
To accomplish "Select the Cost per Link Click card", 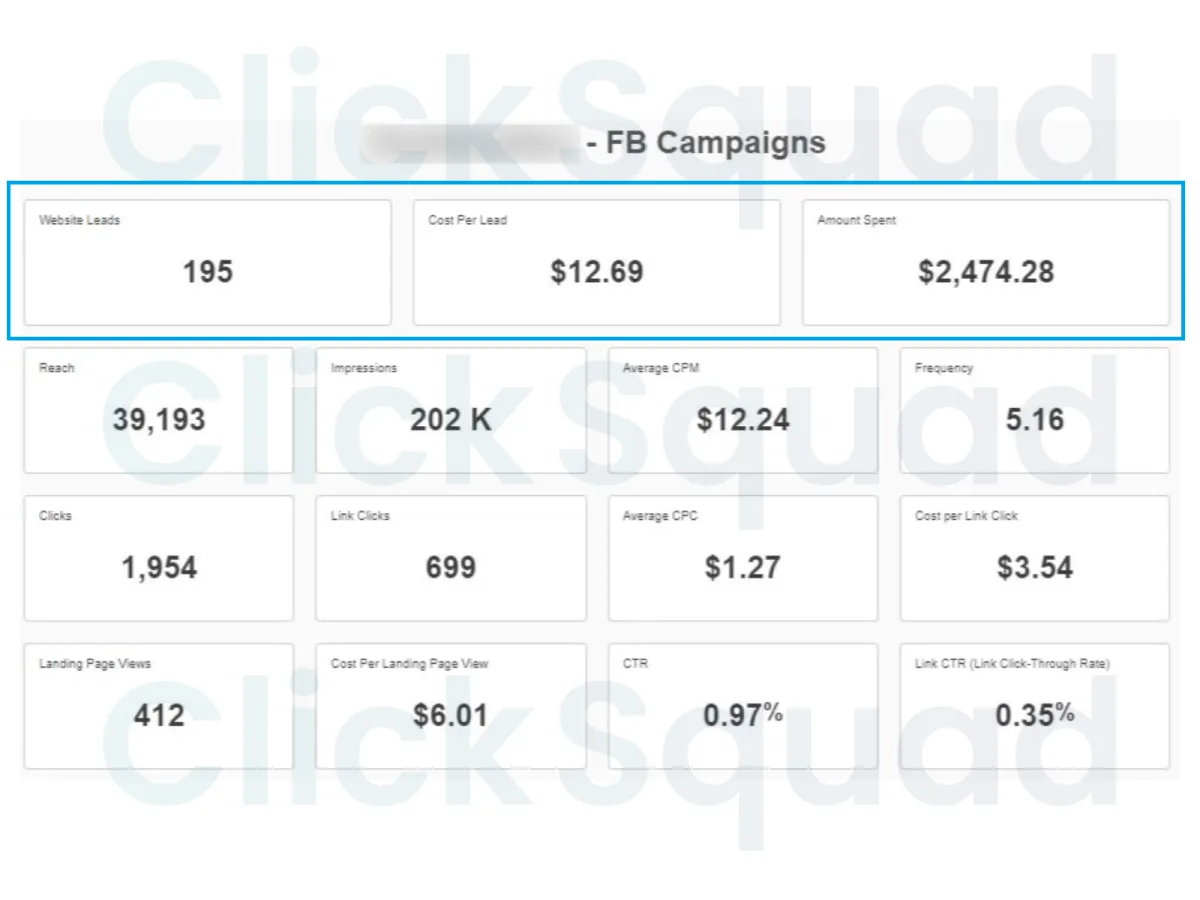I will coord(1035,558).
